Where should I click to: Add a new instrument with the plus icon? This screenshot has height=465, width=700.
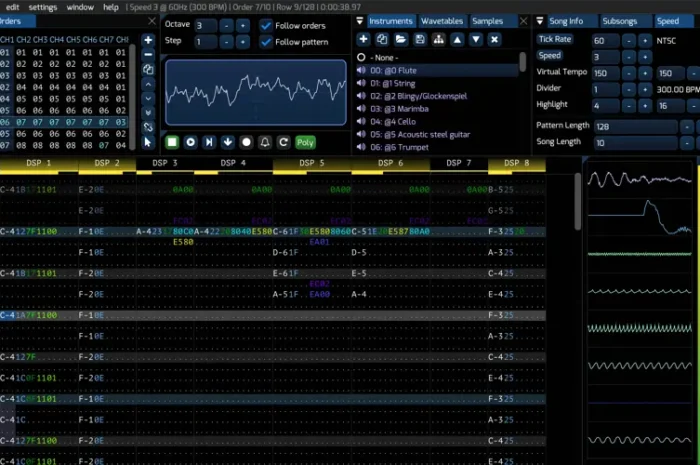(x=363, y=39)
